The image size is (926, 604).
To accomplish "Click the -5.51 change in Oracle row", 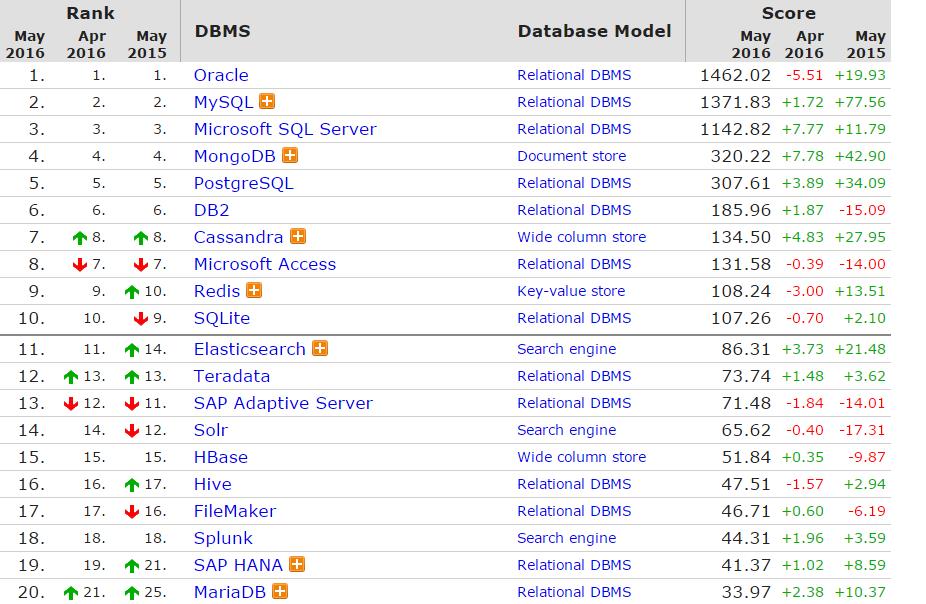I will click(x=804, y=76).
